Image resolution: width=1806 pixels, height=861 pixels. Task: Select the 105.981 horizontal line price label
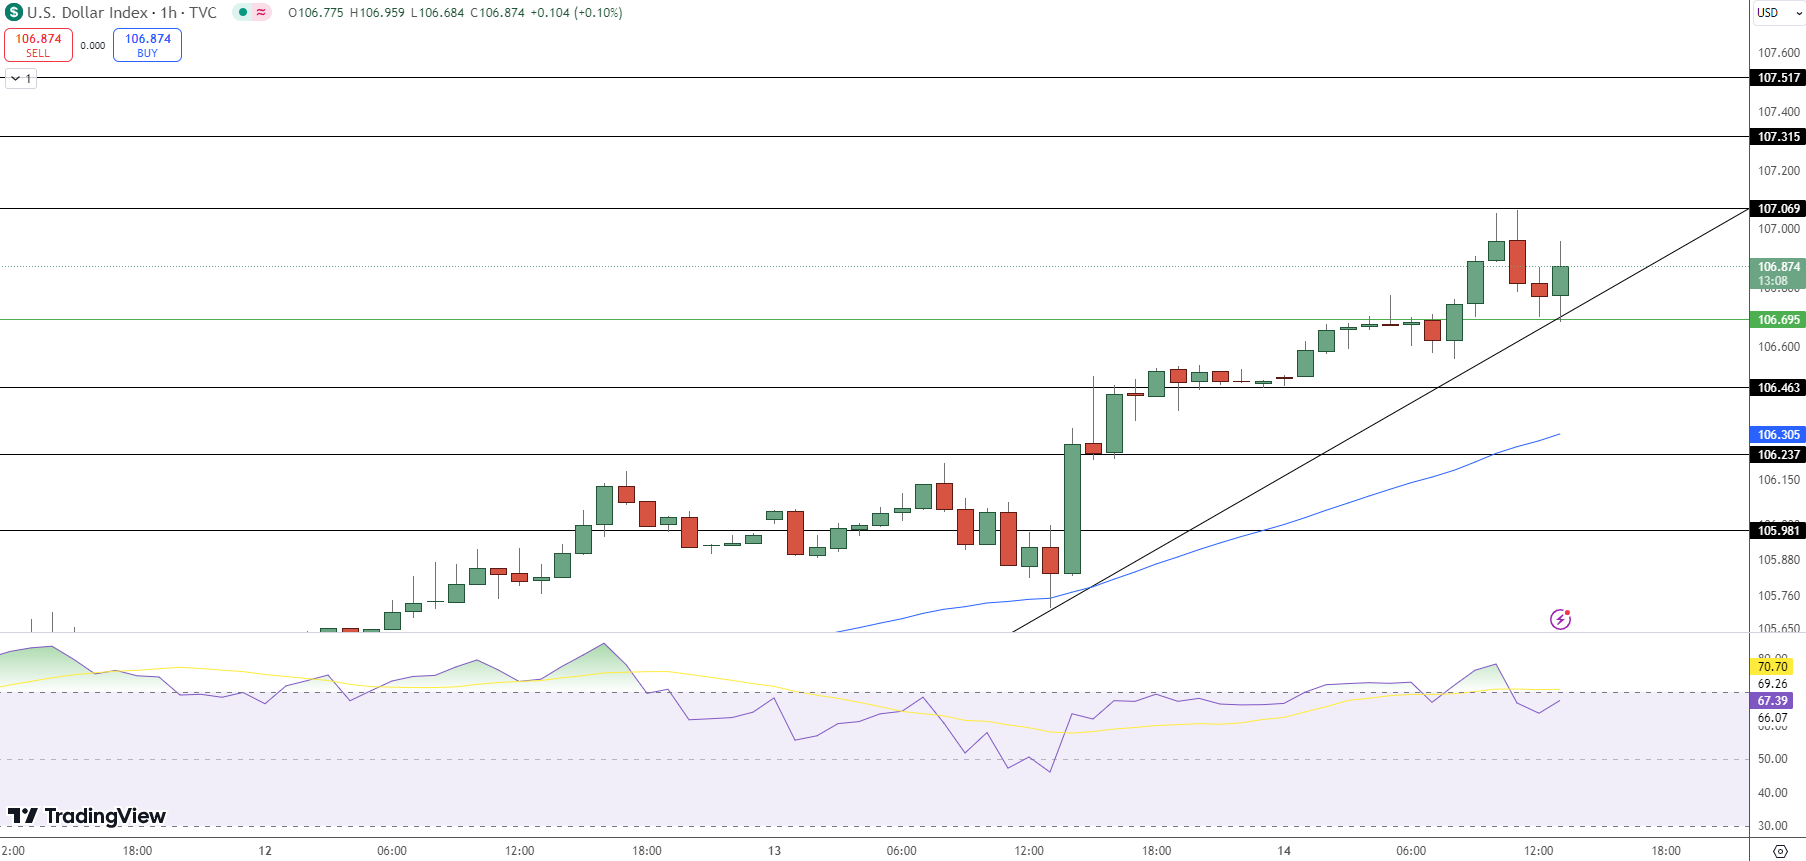click(x=1779, y=531)
